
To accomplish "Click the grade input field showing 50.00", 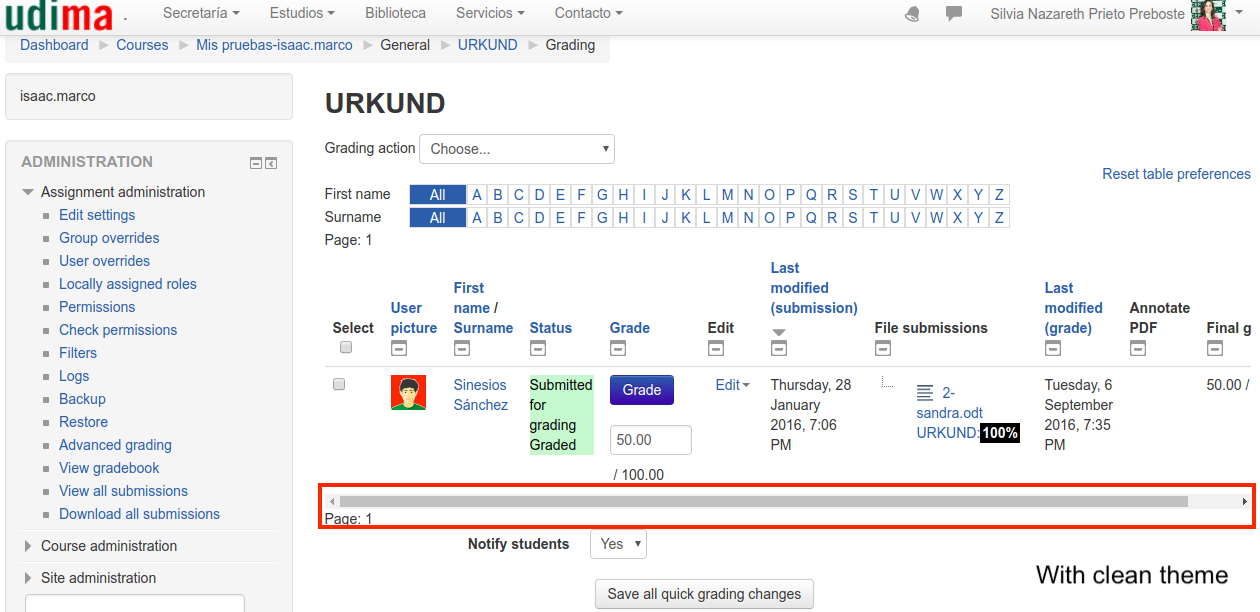I will point(651,440).
